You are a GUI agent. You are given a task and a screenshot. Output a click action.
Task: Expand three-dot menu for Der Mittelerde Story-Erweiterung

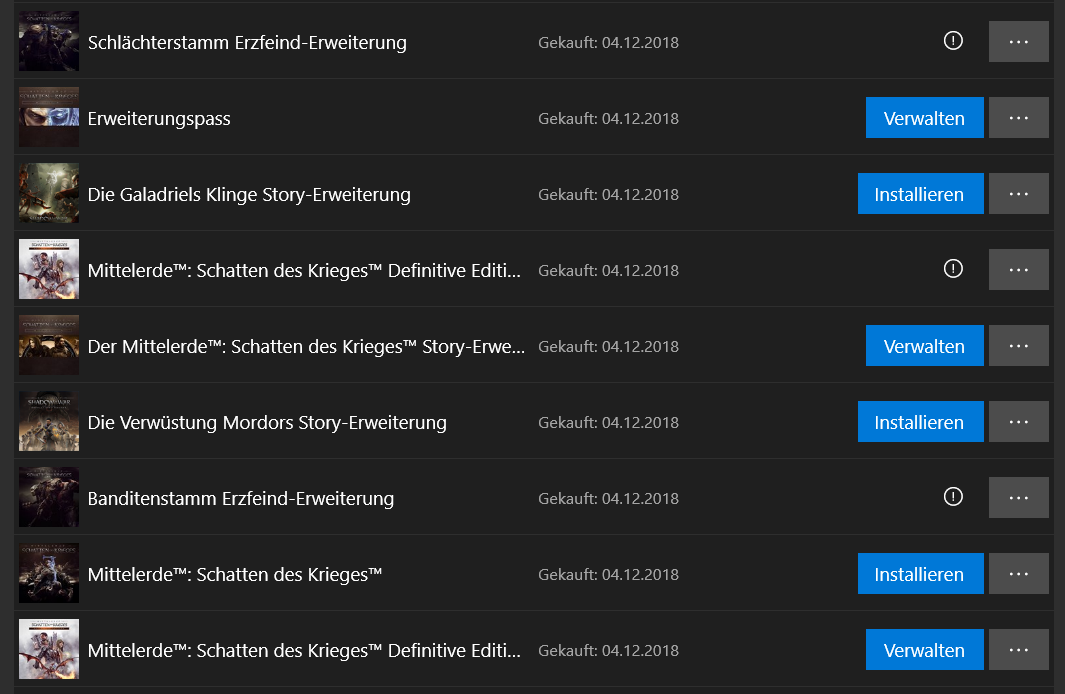1018,346
